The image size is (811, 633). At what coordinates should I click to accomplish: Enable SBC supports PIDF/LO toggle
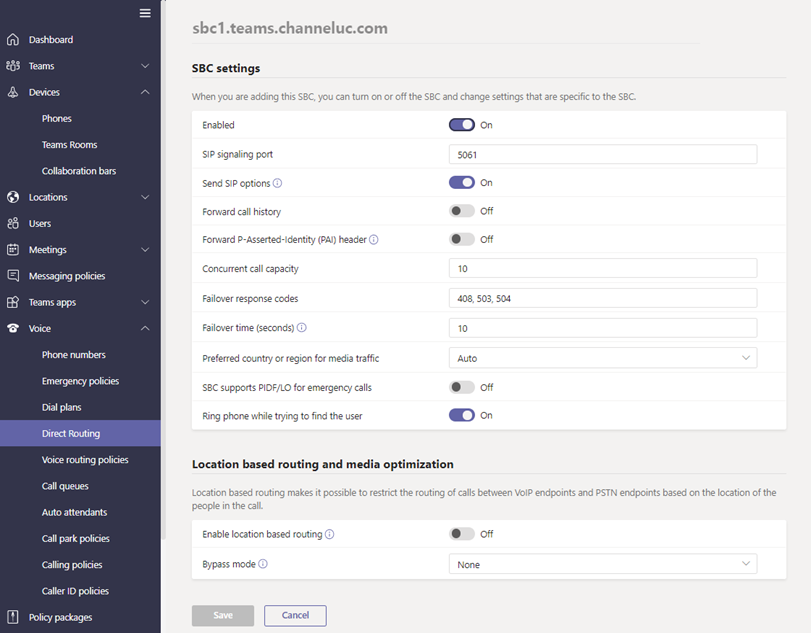(461, 387)
